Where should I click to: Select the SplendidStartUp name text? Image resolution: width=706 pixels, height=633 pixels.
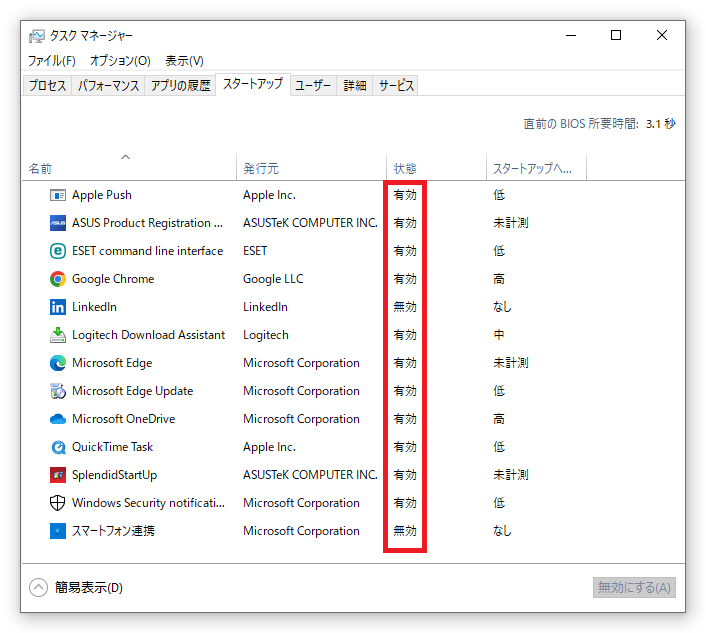114,475
